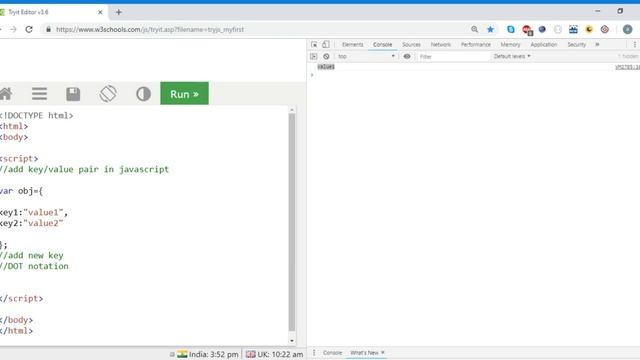The width and height of the screenshot is (640, 360).
Task: Rotate the editor orientation icon
Action: point(108,94)
